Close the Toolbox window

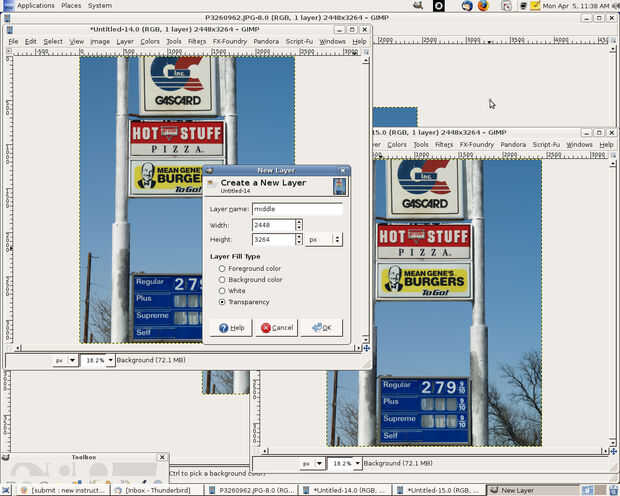click(162, 457)
